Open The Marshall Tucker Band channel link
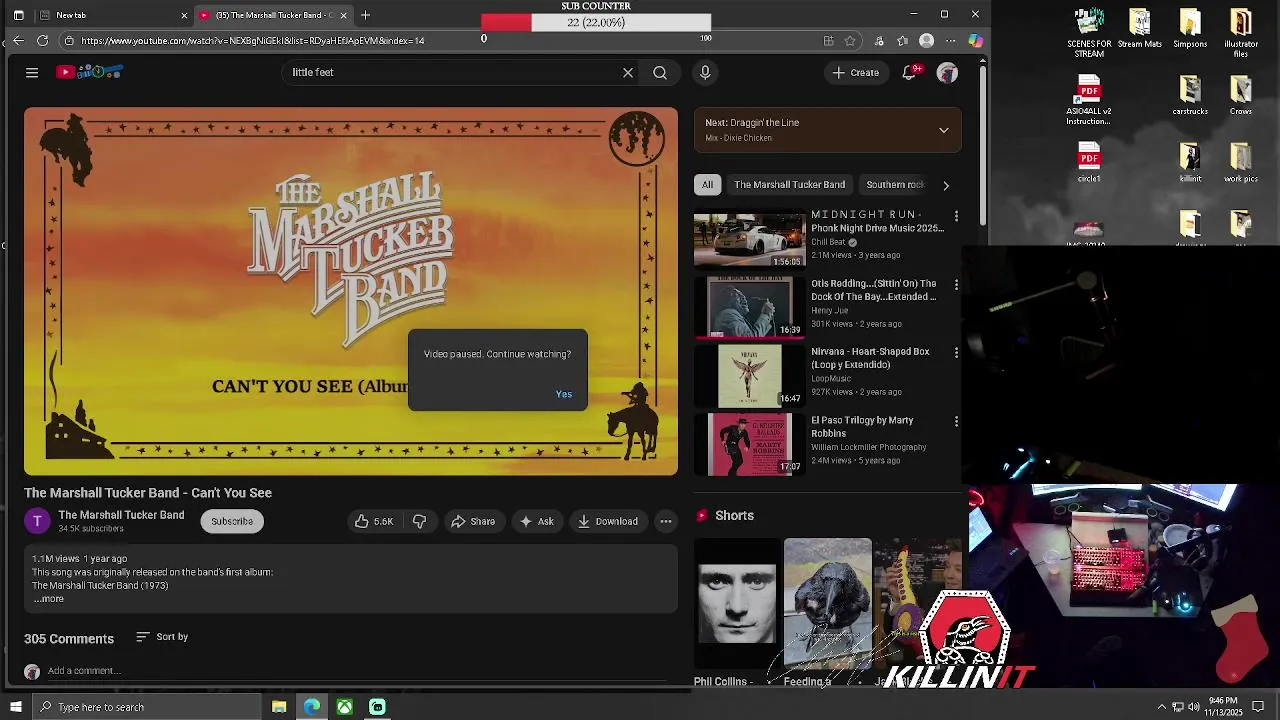The height and width of the screenshot is (720, 1280). pos(121,515)
